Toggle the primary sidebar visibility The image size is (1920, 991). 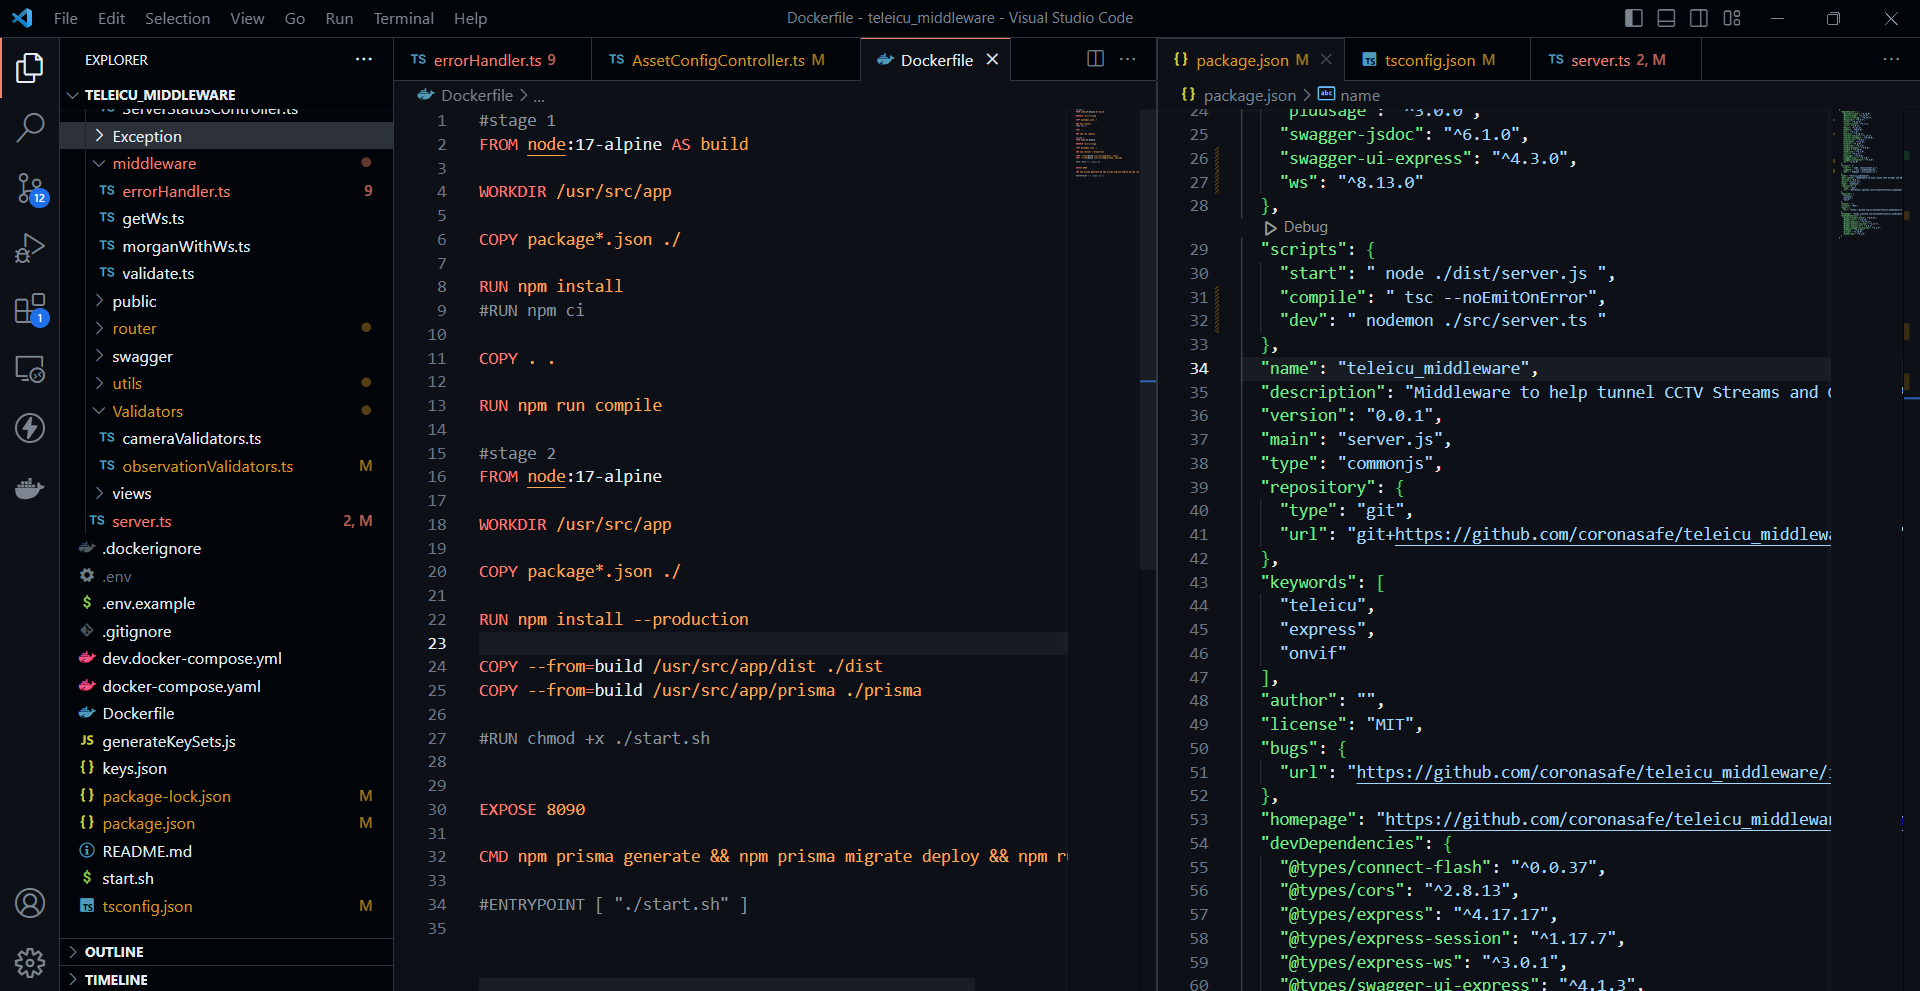[x=1632, y=18]
